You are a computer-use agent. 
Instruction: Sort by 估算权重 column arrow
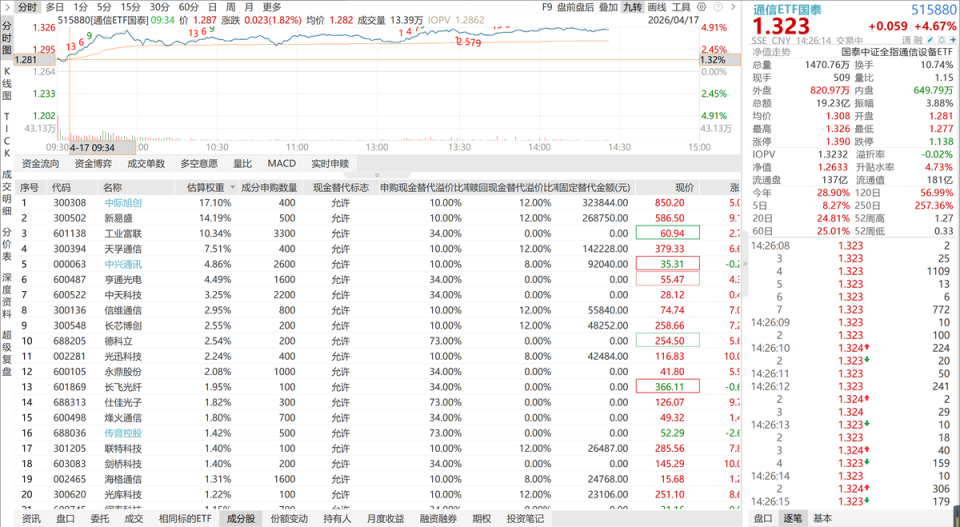tap(234, 187)
